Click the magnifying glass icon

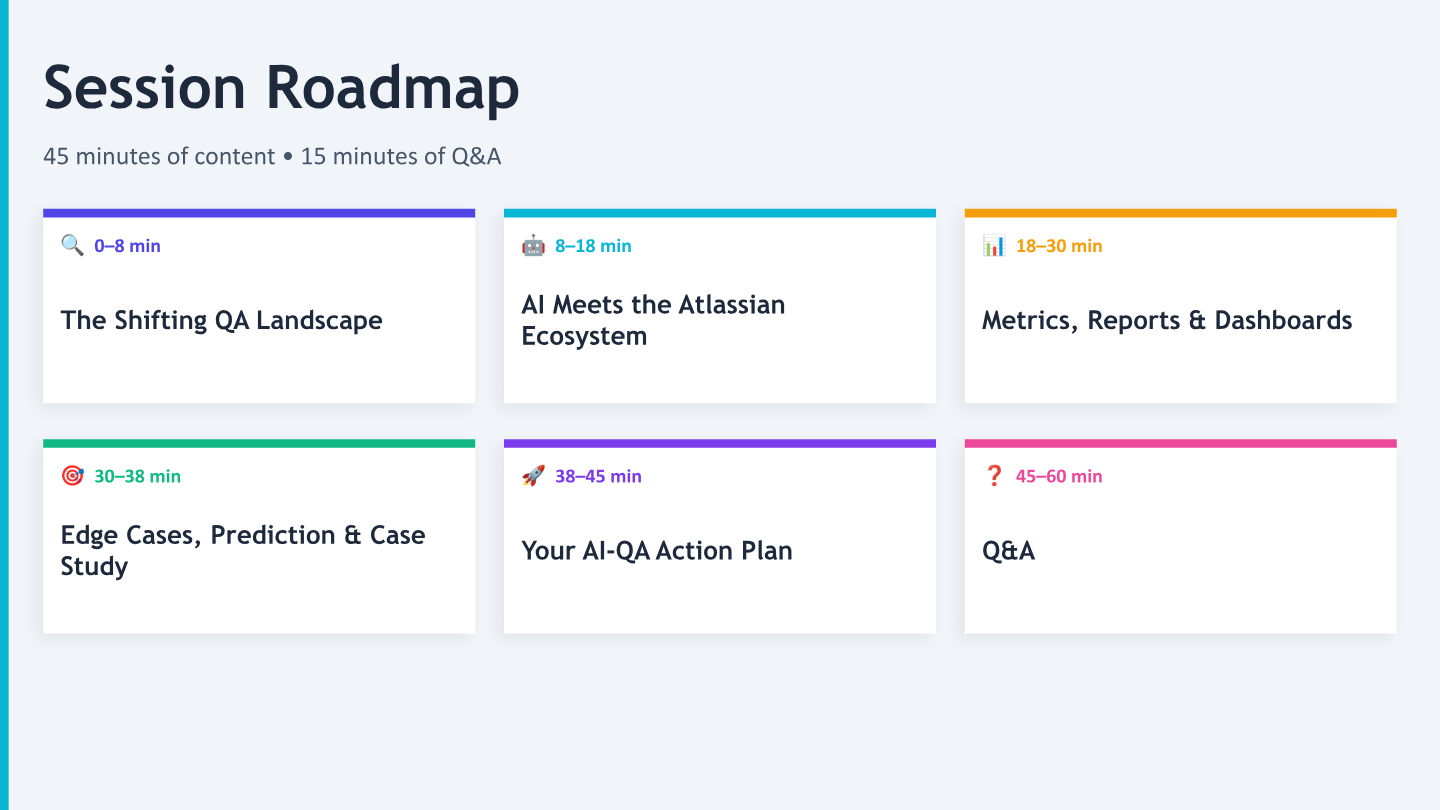pos(72,245)
